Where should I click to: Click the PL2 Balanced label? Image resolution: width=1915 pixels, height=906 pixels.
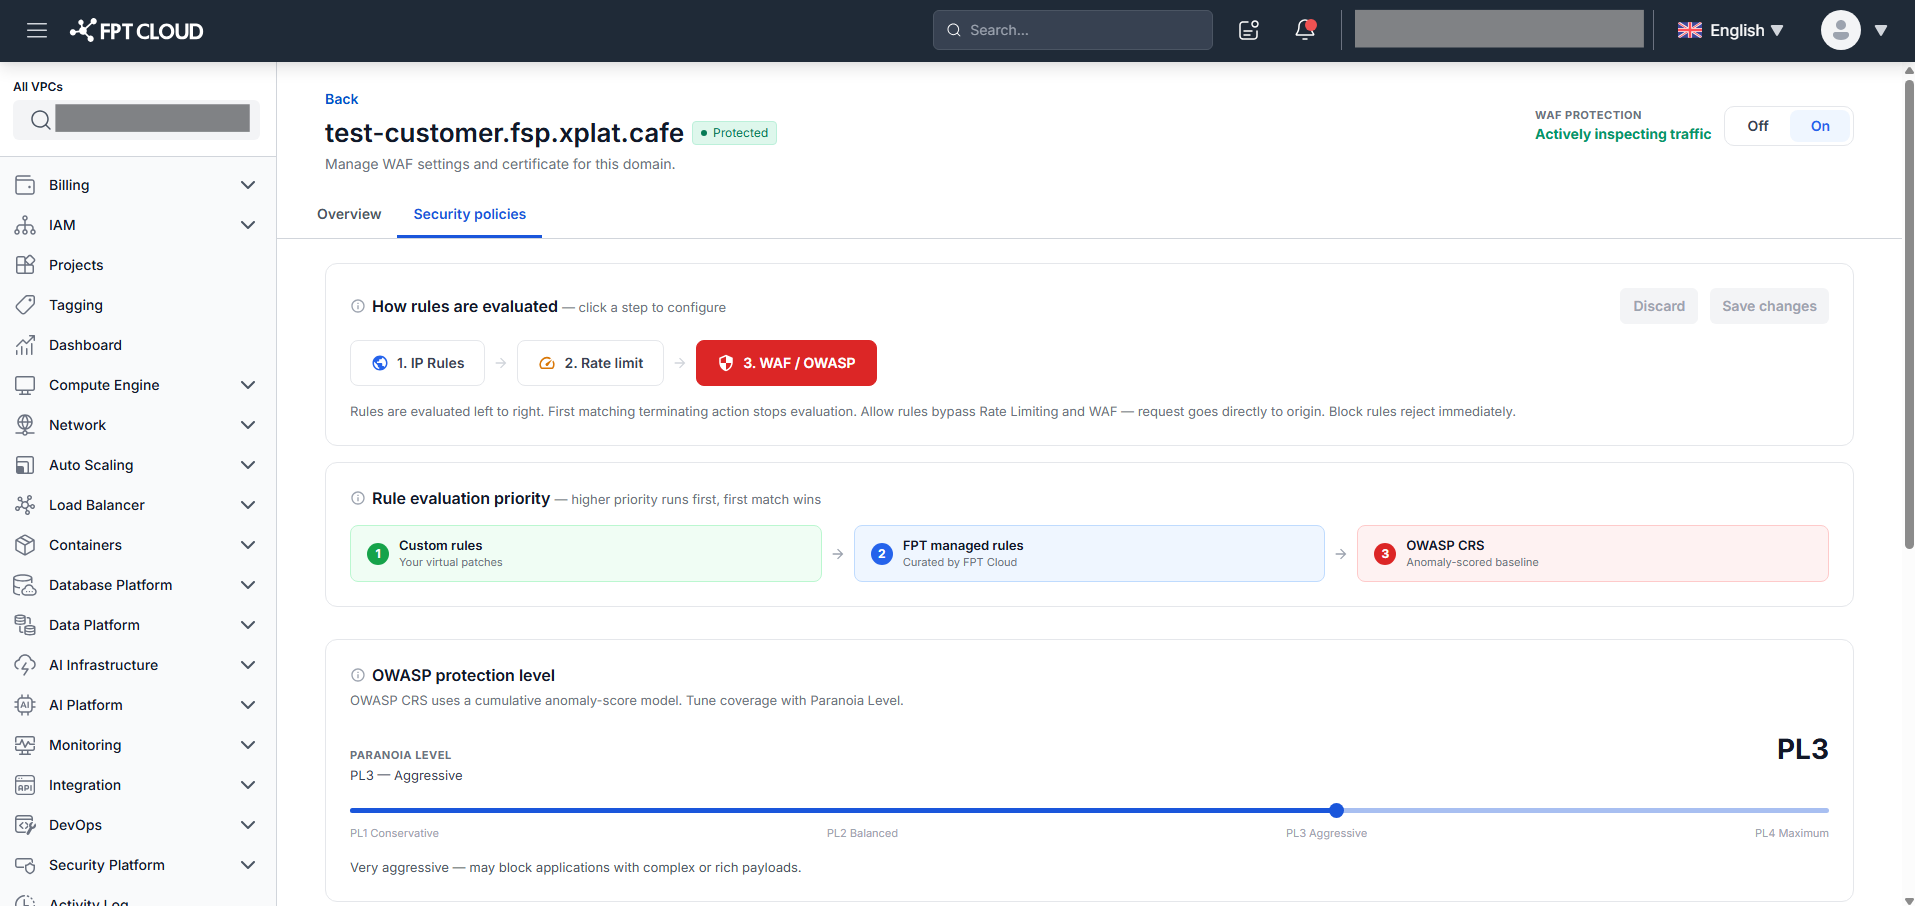(862, 833)
